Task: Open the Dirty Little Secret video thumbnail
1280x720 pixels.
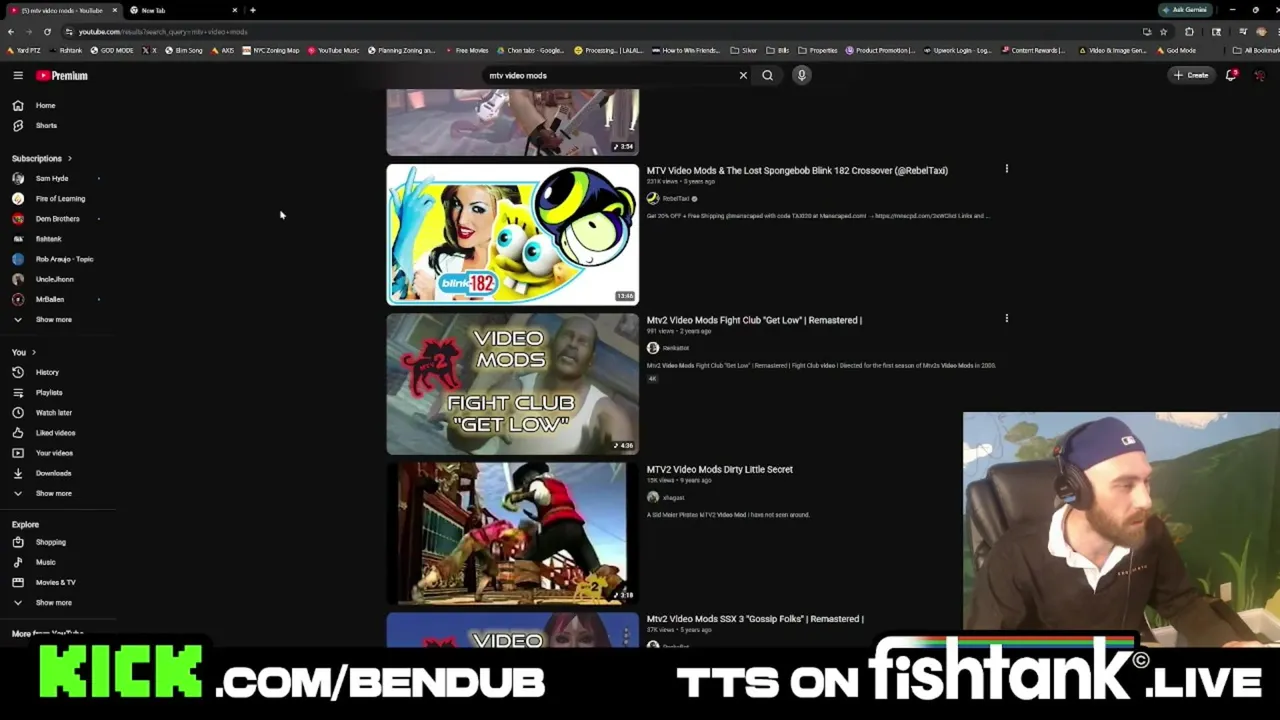Action: pyautogui.click(x=512, y=533)
